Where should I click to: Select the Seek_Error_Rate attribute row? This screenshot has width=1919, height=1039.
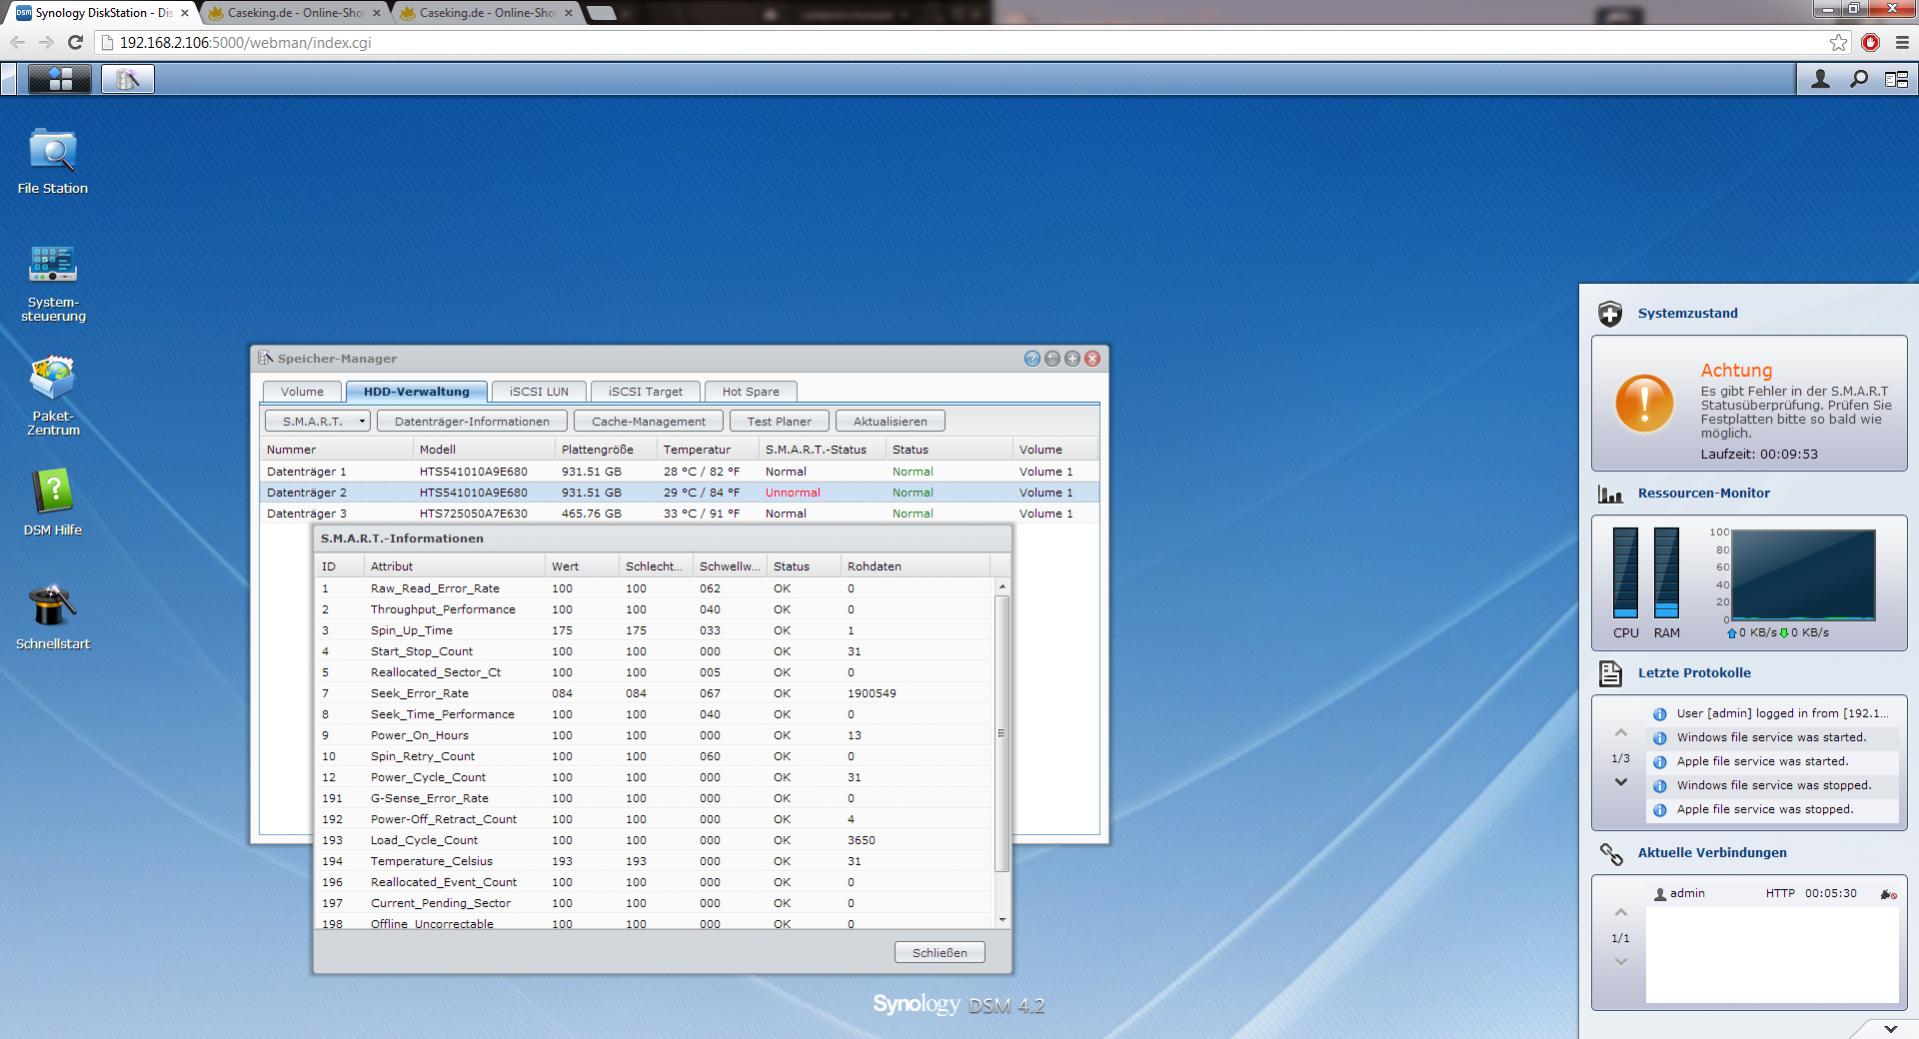click(655, 693)
